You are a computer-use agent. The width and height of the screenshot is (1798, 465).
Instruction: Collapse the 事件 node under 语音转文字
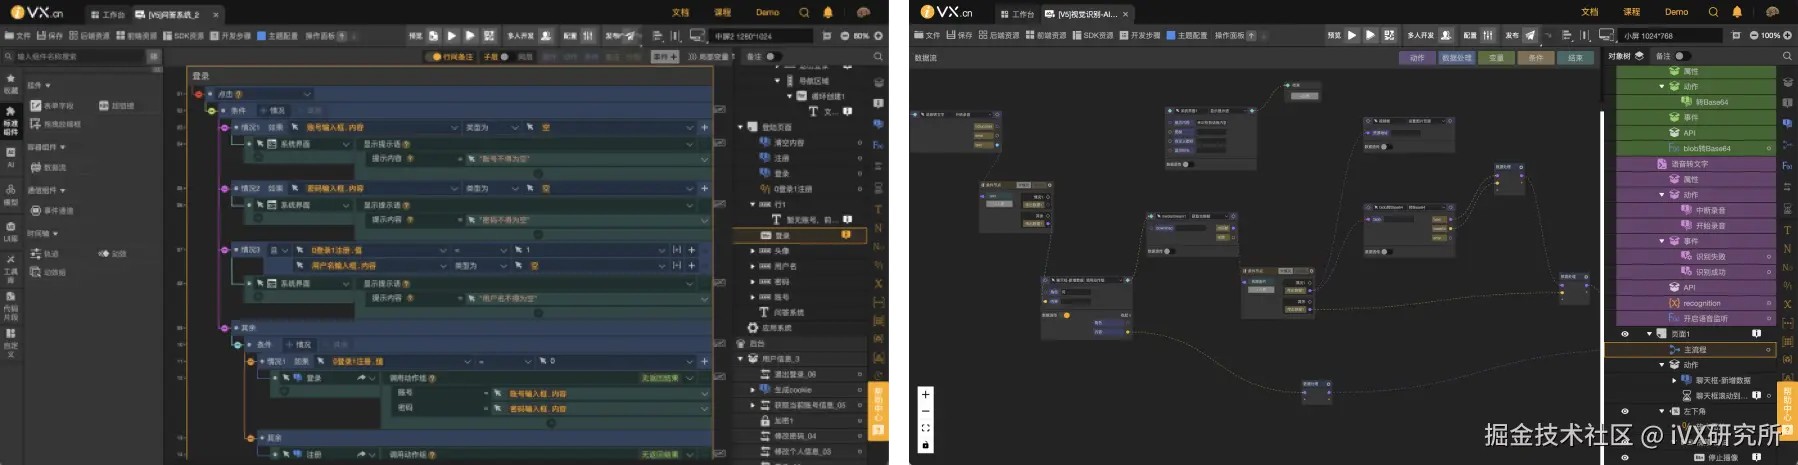pyautogui.click(x=1662, y=241)
